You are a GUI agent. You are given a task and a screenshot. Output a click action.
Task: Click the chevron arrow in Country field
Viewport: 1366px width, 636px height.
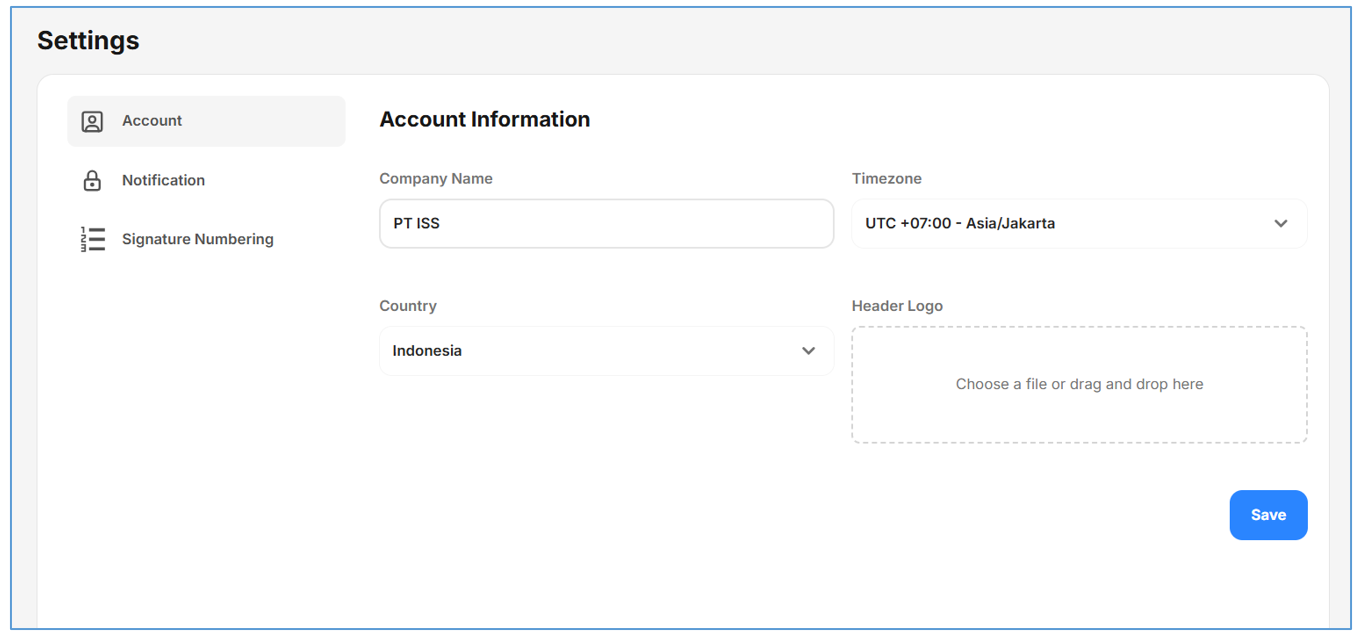tap(808, 351)
